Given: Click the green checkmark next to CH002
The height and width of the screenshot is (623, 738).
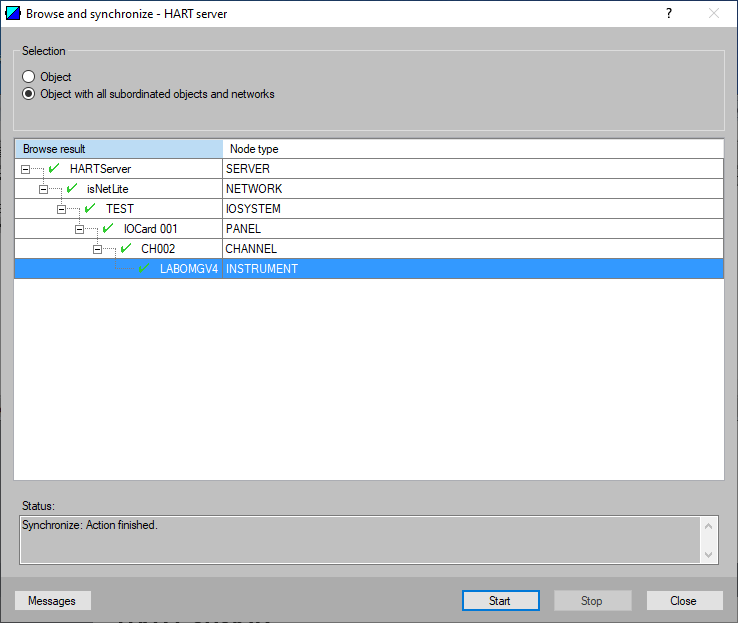Looking at the screenshot, I should point(126,248).
